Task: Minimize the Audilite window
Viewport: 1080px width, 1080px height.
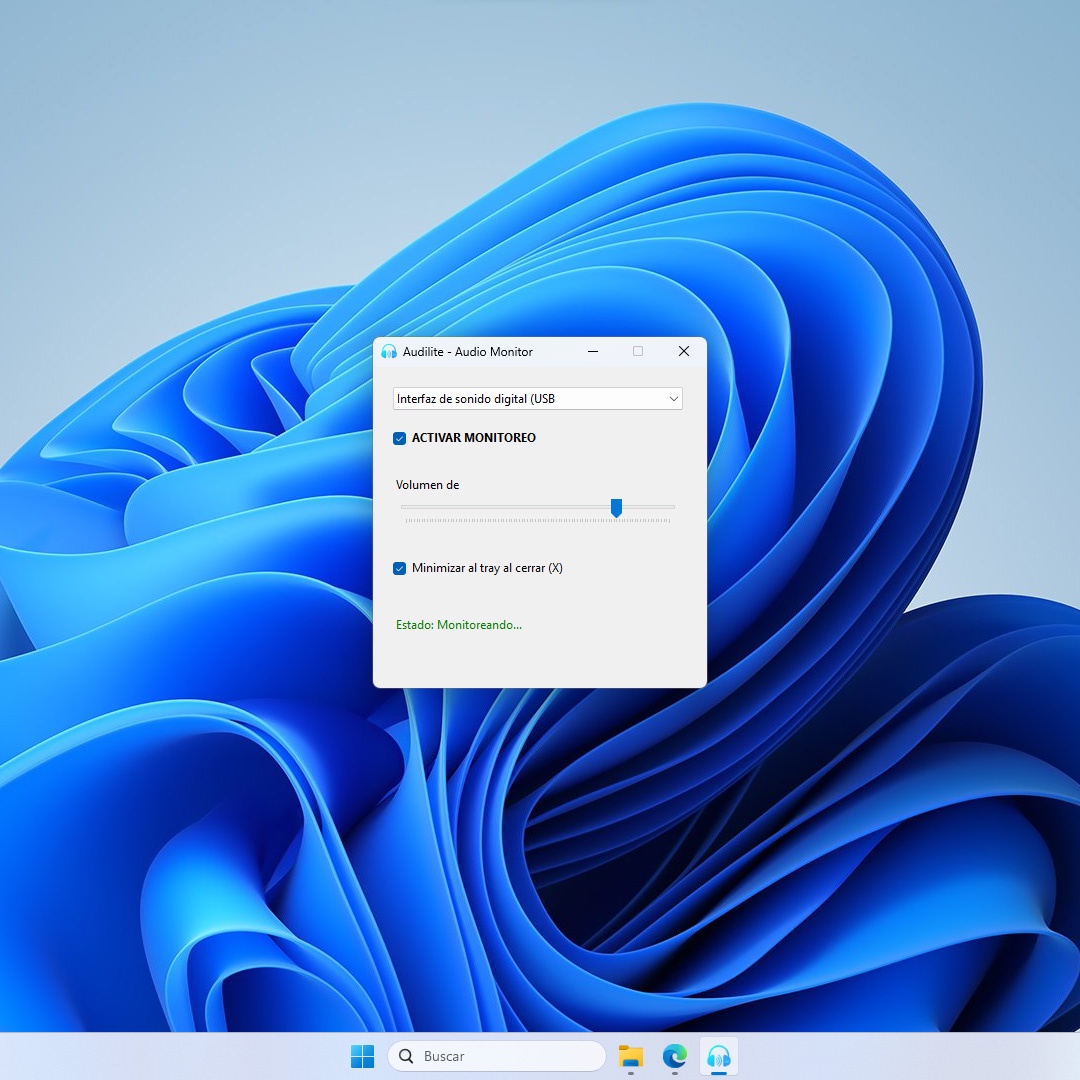Action: (x=592, y=351)
